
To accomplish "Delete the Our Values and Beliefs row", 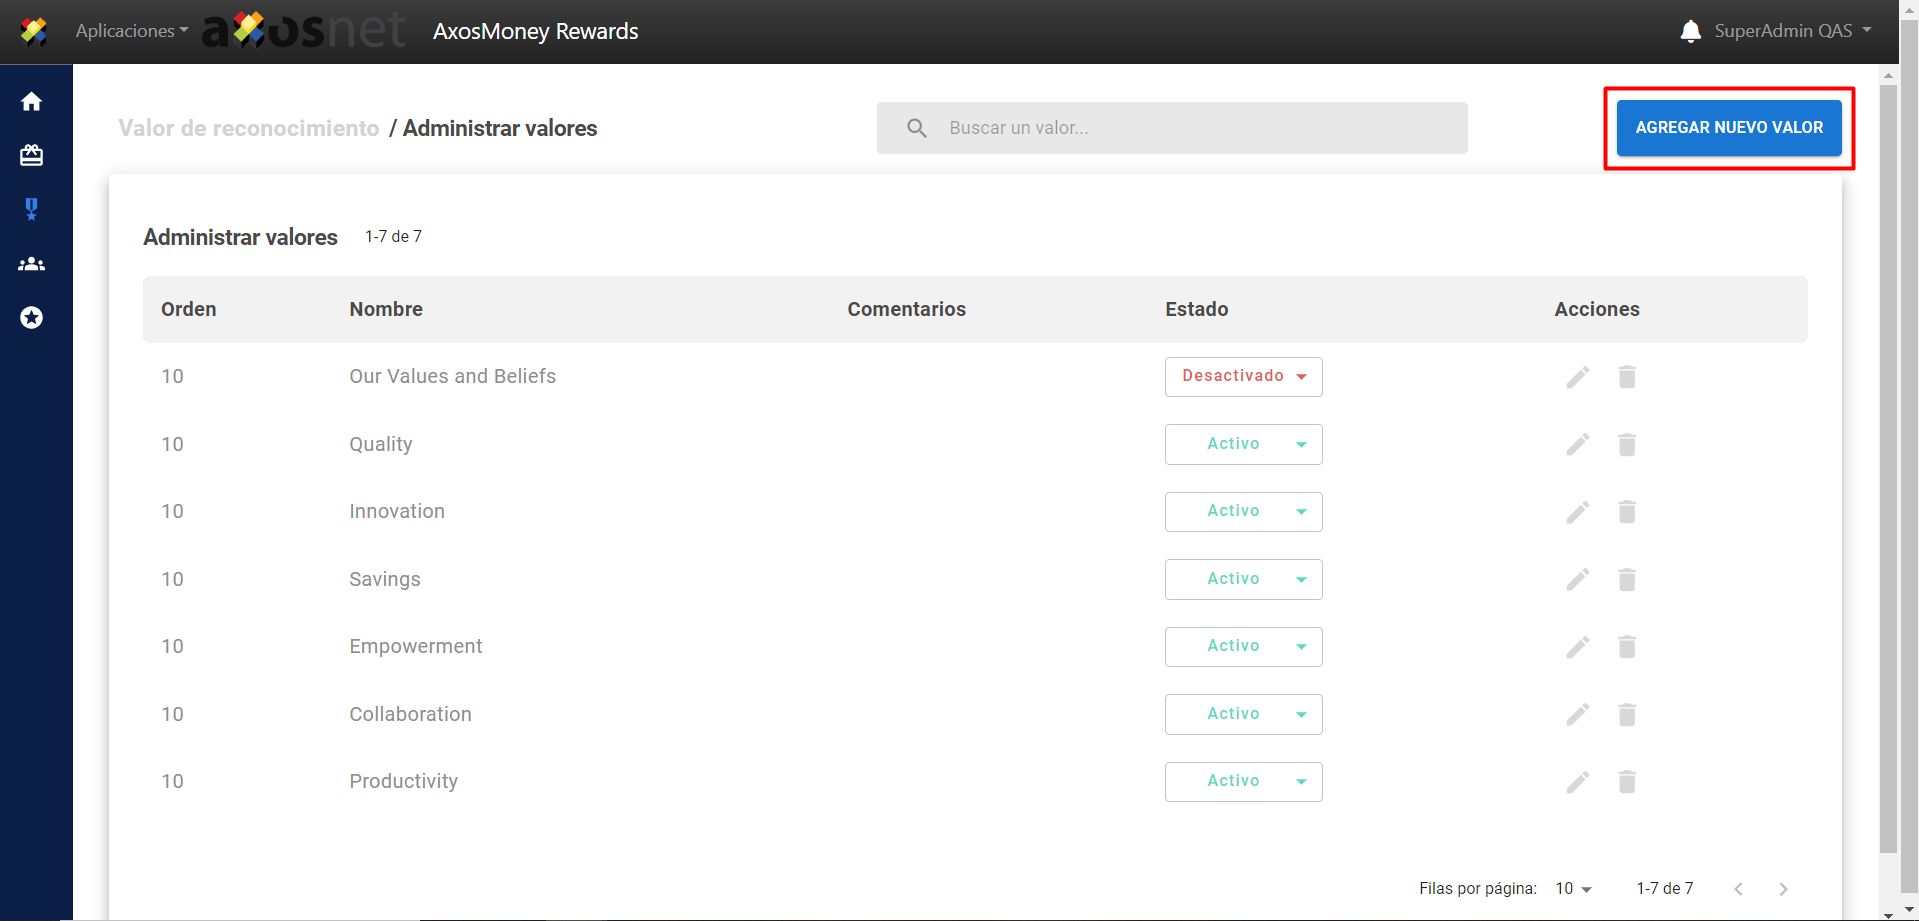I will [x=1627, y=377].
